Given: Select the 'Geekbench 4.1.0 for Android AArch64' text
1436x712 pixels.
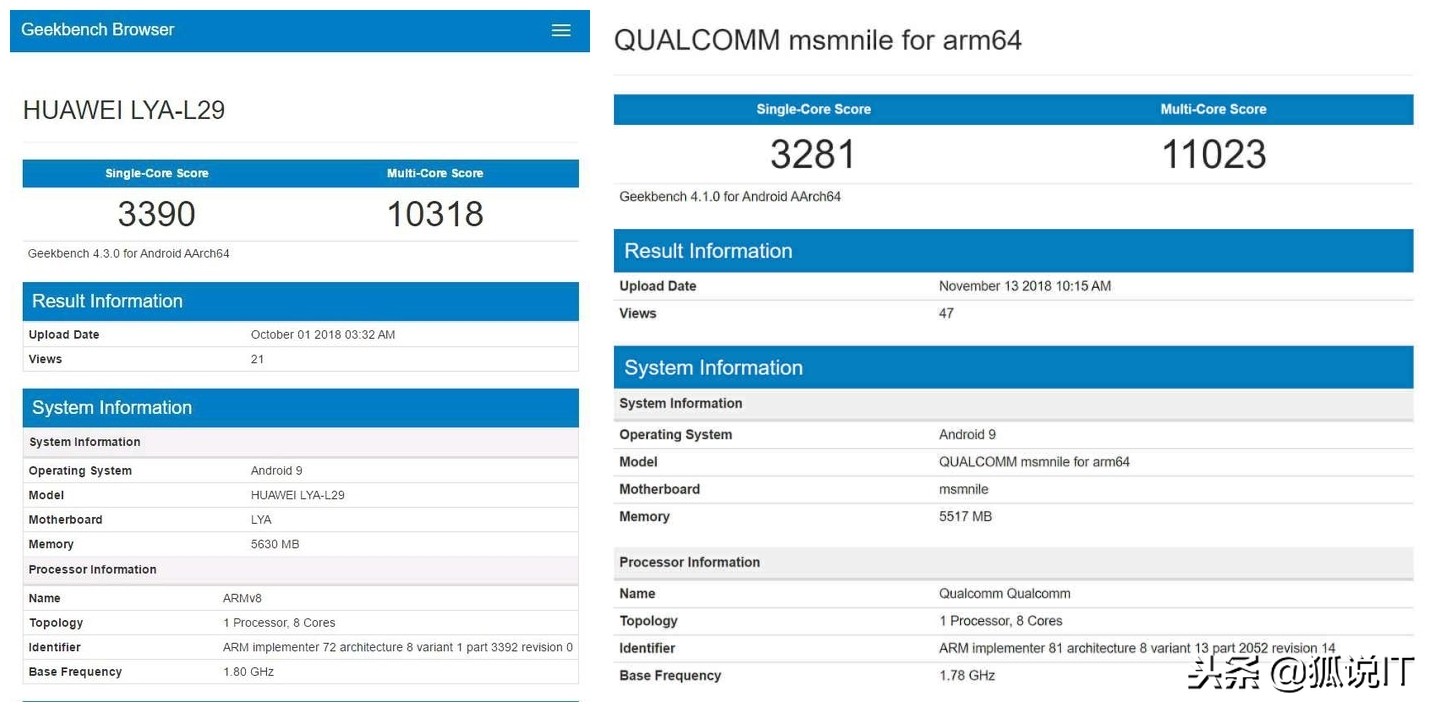Looking at the screenshot, I should [730, 197].
